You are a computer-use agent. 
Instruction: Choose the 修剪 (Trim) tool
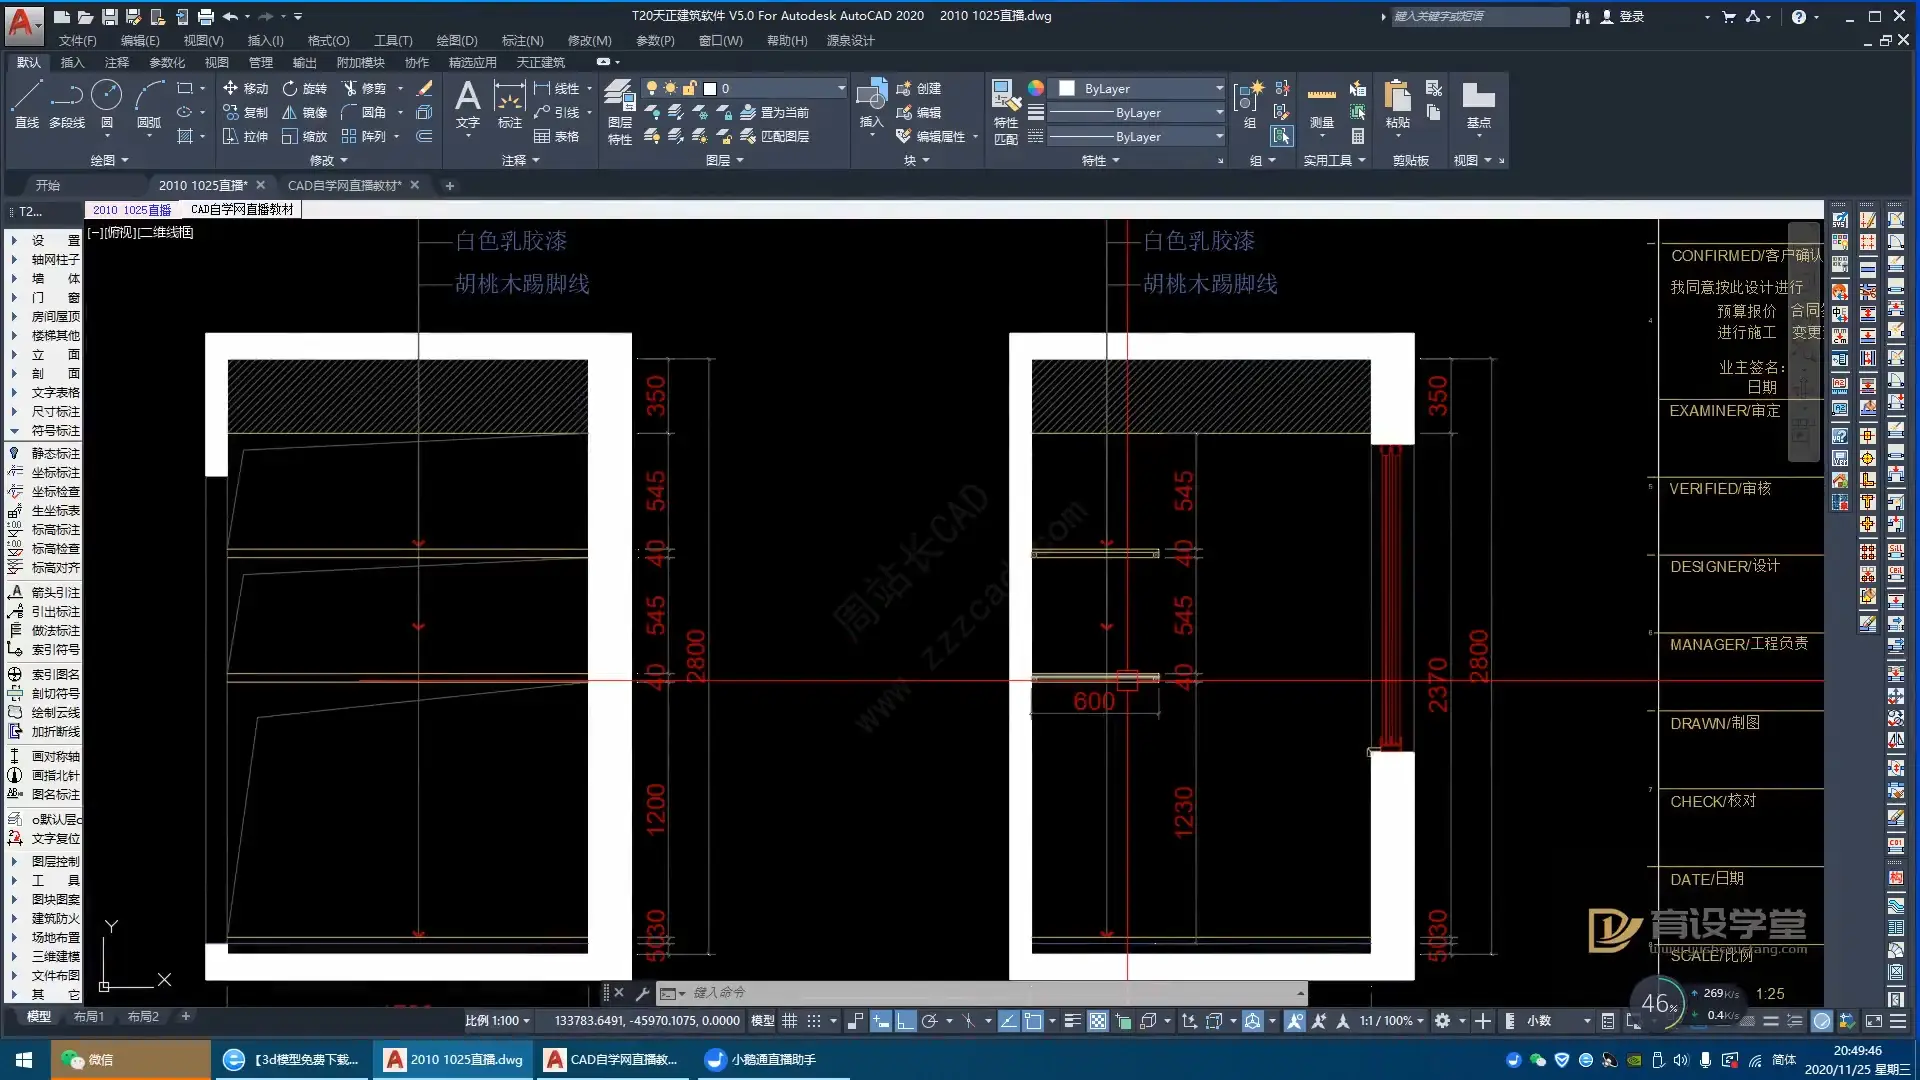pos(363,88)
